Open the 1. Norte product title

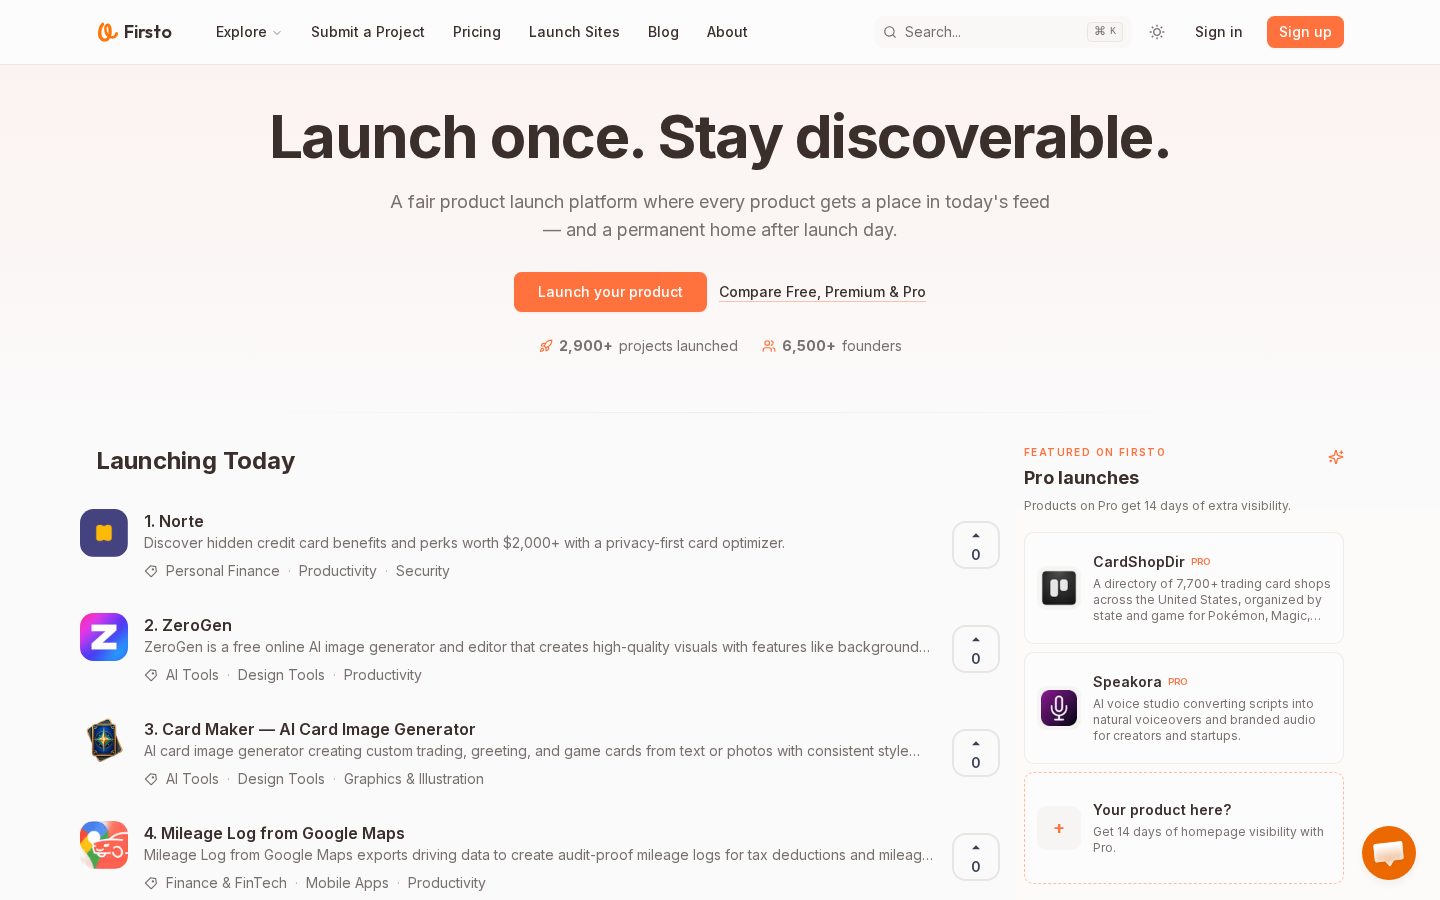point(174,521)
